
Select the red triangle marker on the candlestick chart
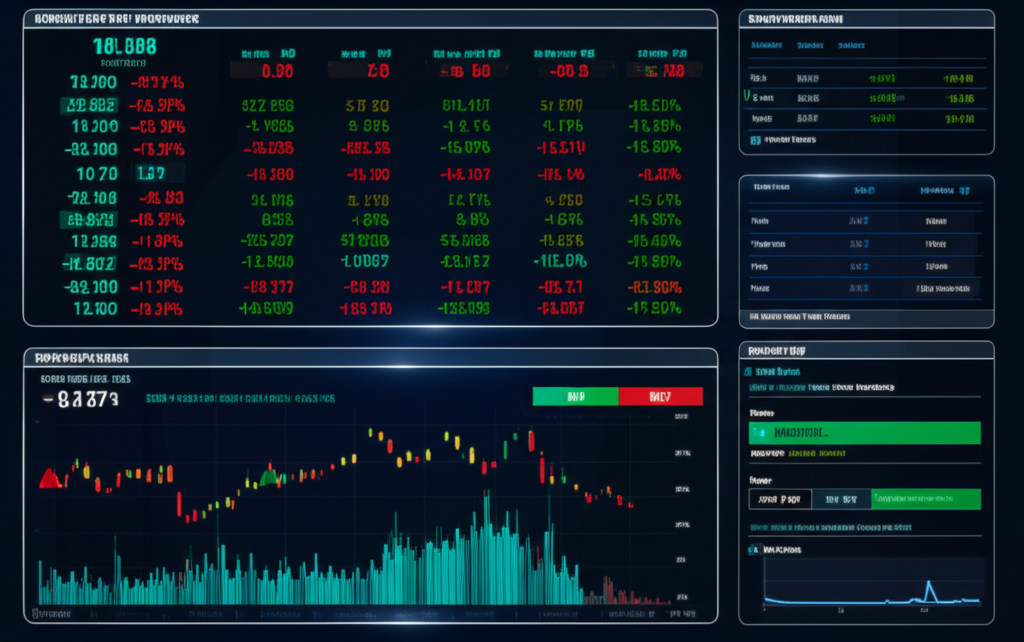pos(47,478)
